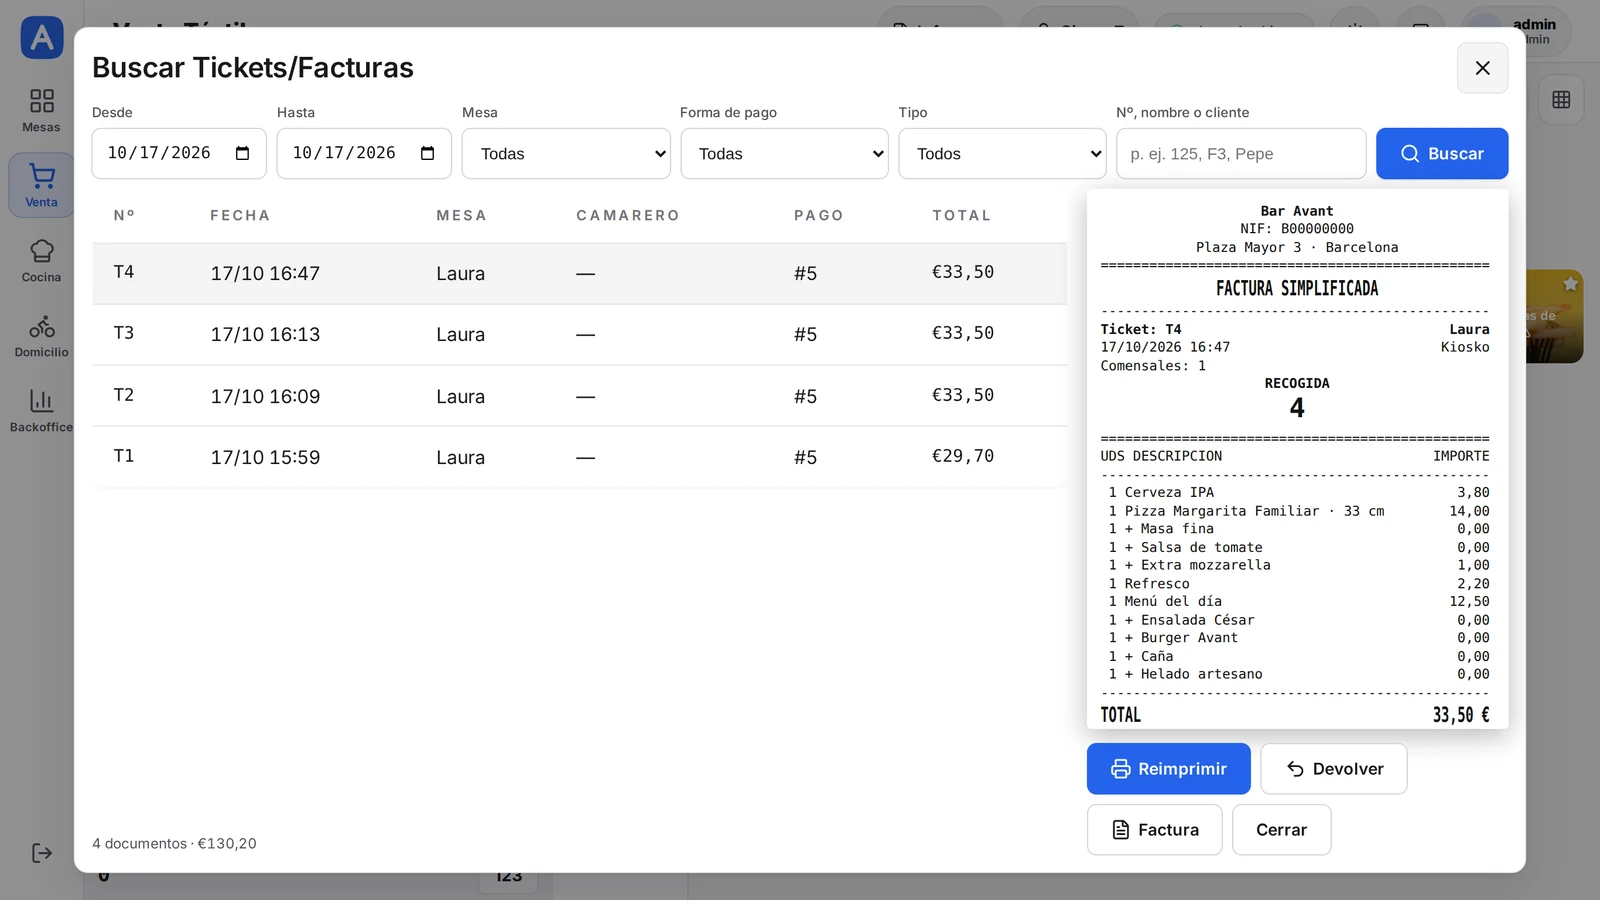
Task: Open the Venta cart section
Action: coord(41,185)
